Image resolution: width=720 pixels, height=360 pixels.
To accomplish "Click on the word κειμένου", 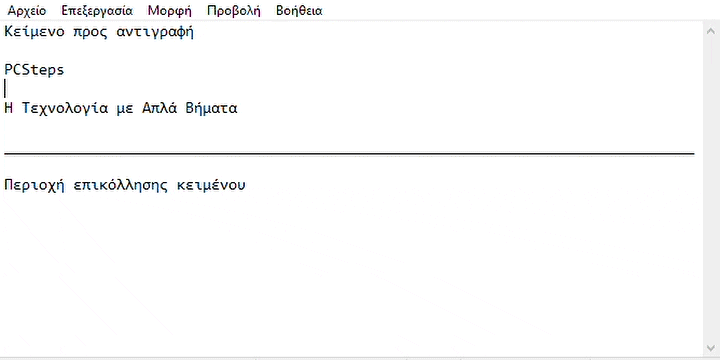I will [x=211, y=185].
